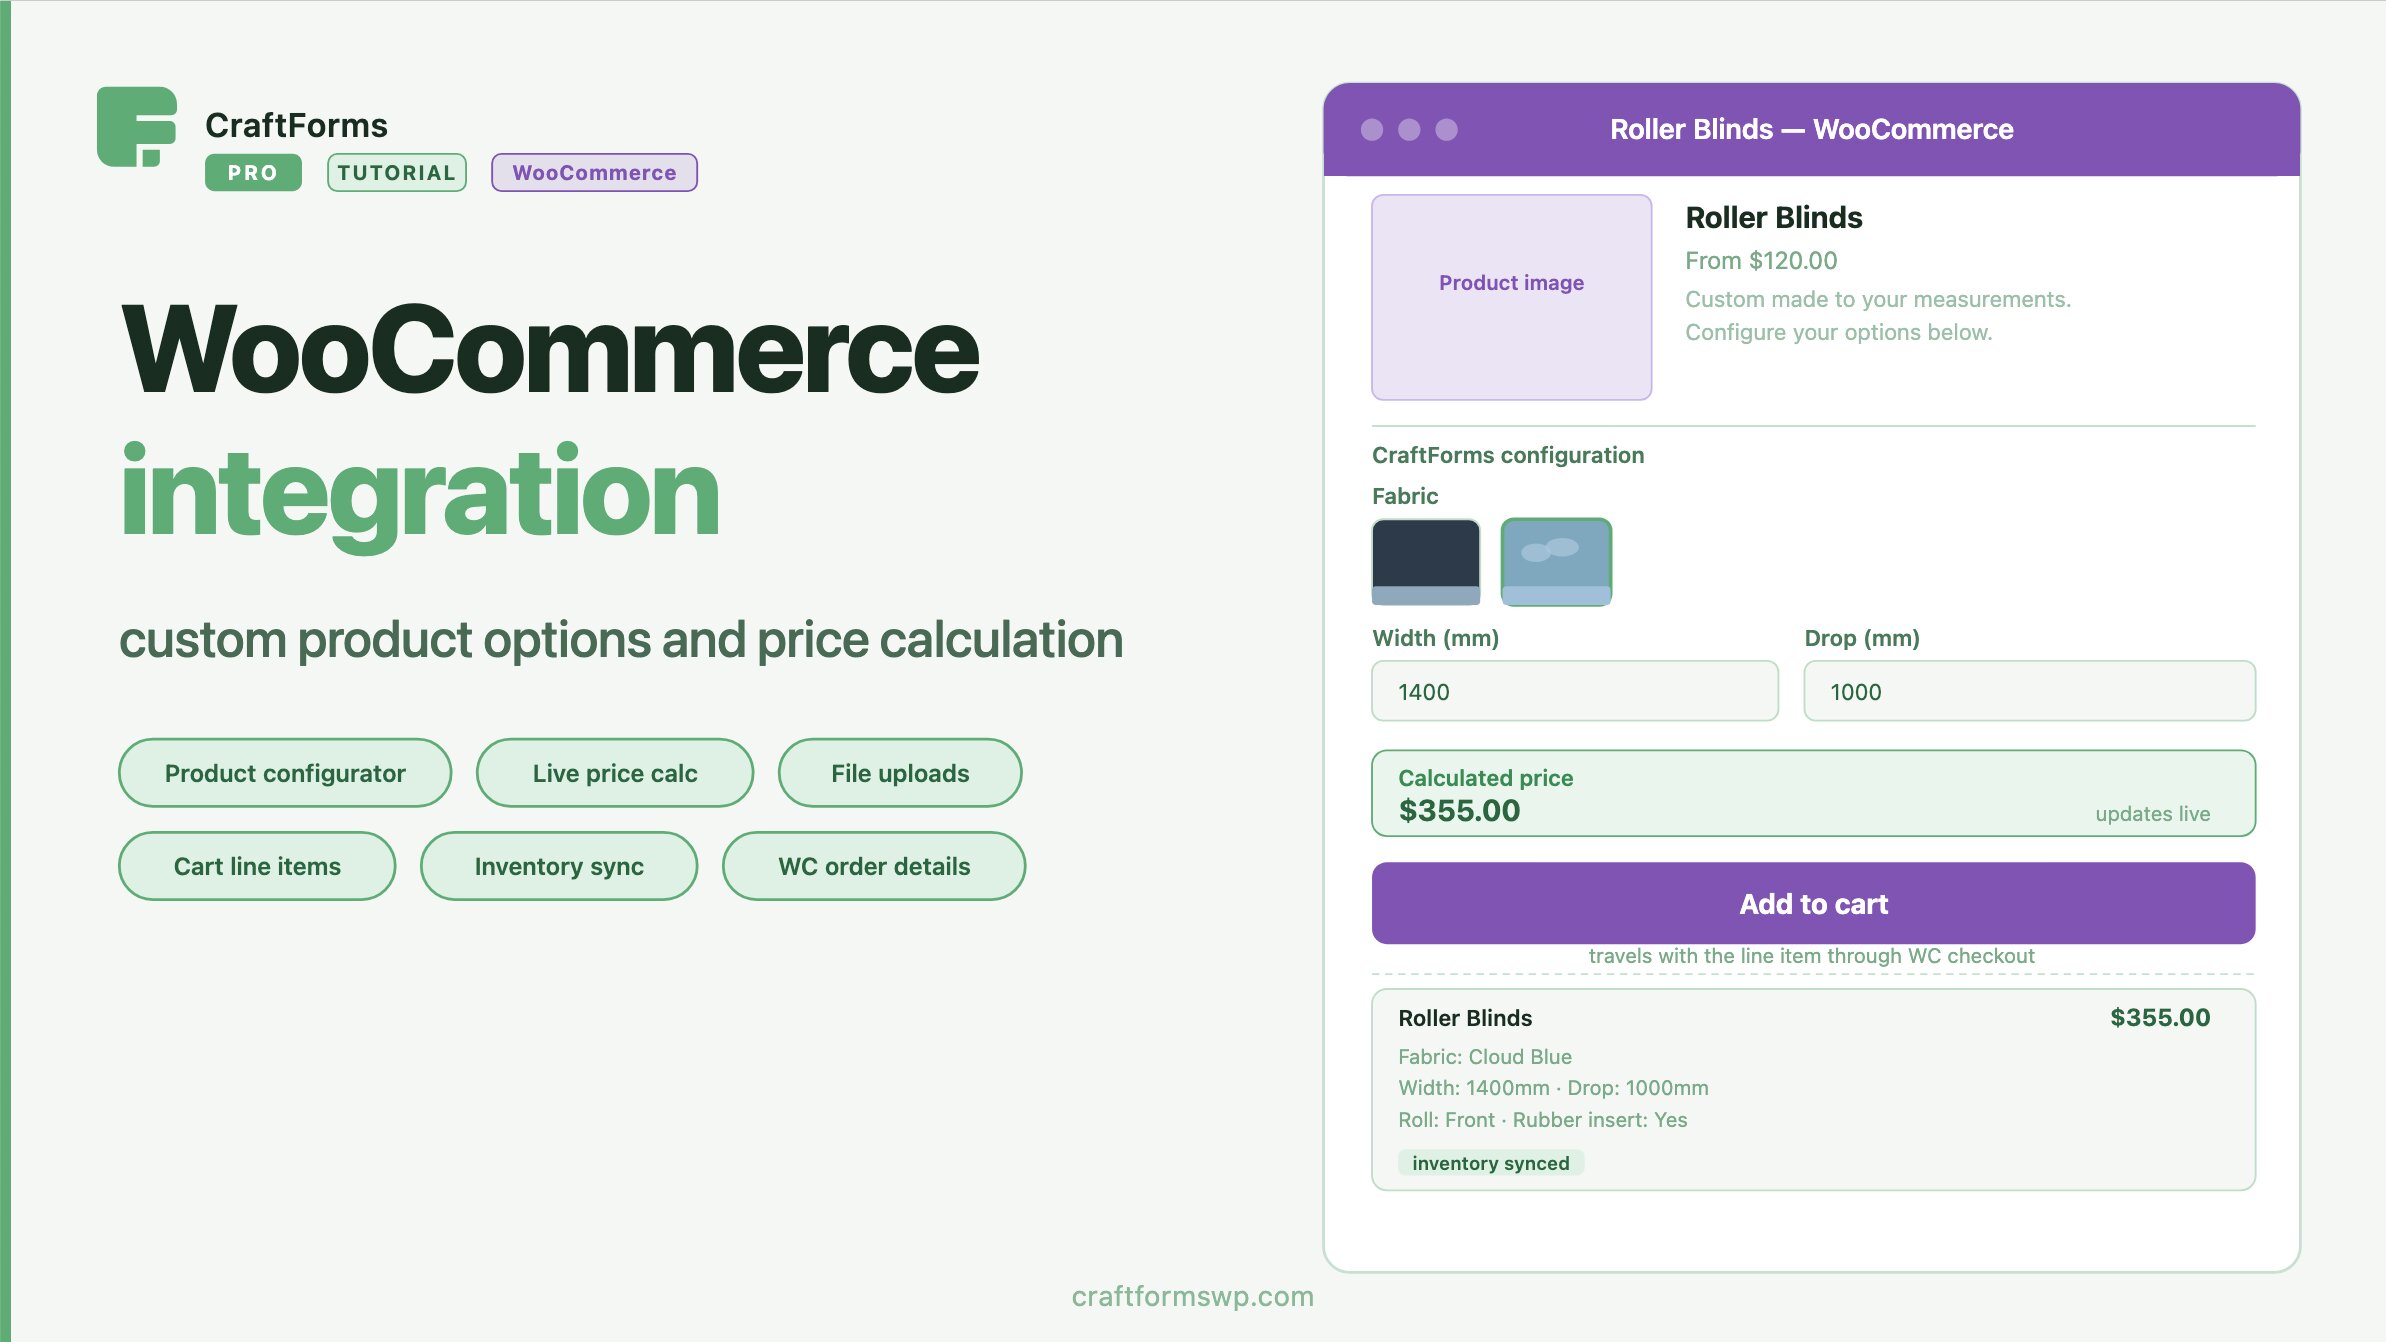Select the WC order details pill
The width and height of the screenshot is (2386, 1342).
874,866
